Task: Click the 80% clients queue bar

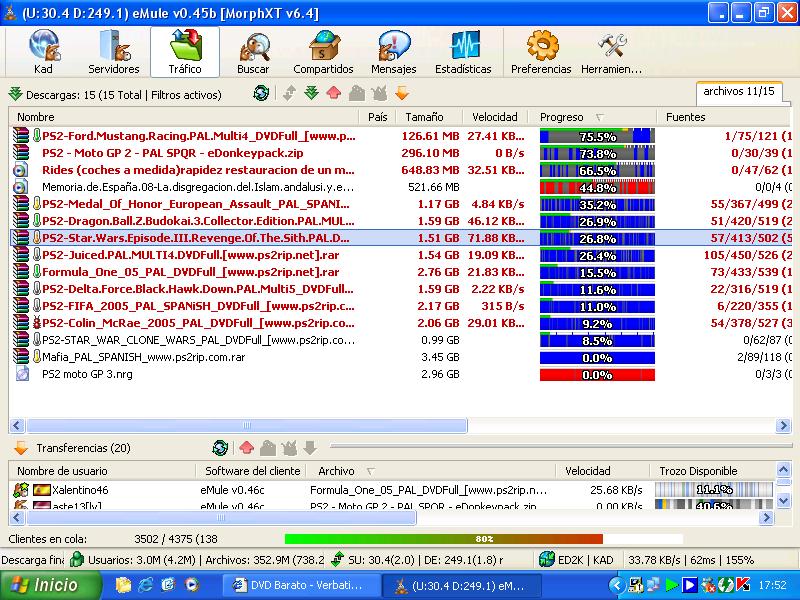Action: [x=484, y=539]
